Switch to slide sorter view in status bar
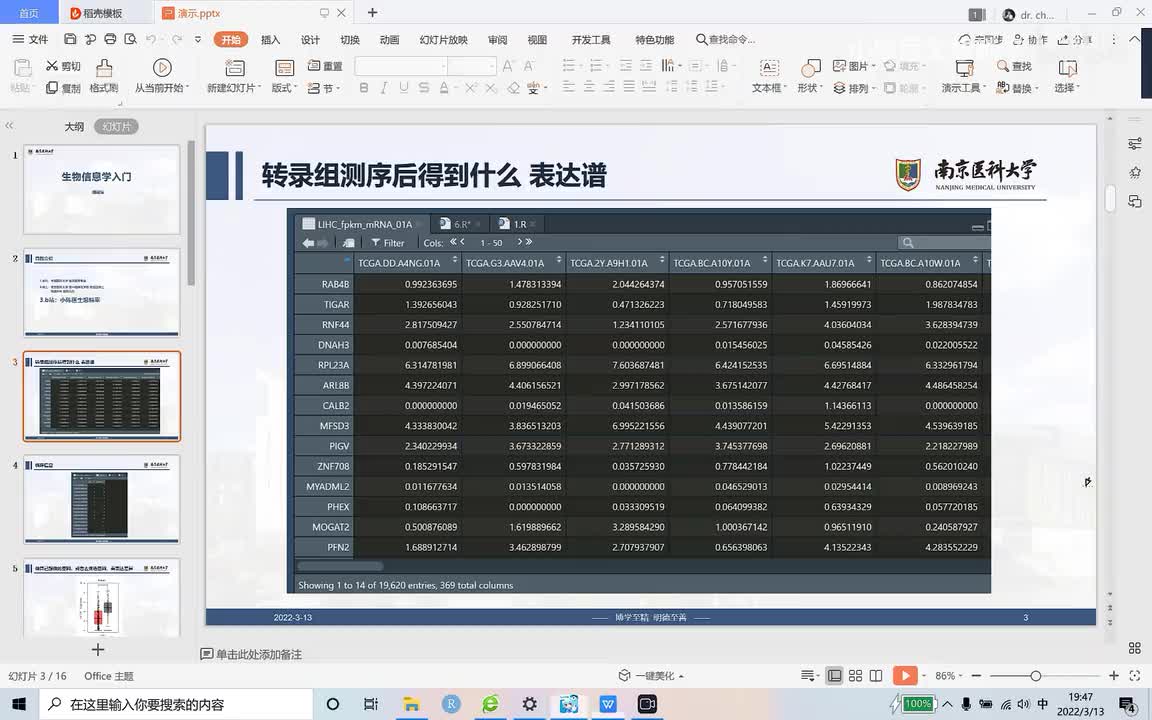Image resolution: width=1152 pixels, height=720 pixels. 855,676
